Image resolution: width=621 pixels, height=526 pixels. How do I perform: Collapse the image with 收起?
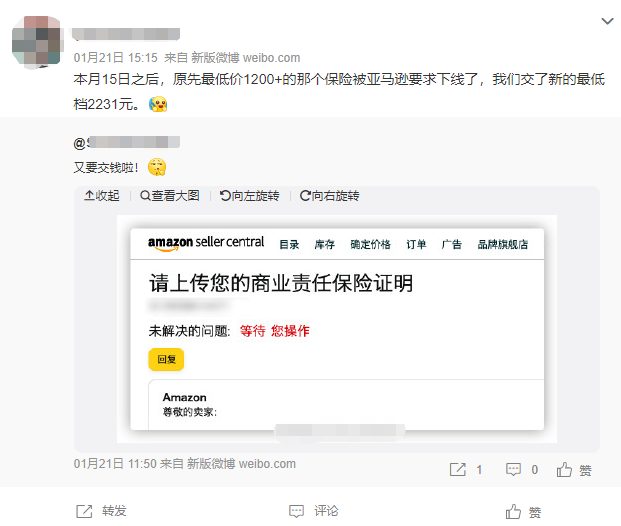[x=102, y=196]
